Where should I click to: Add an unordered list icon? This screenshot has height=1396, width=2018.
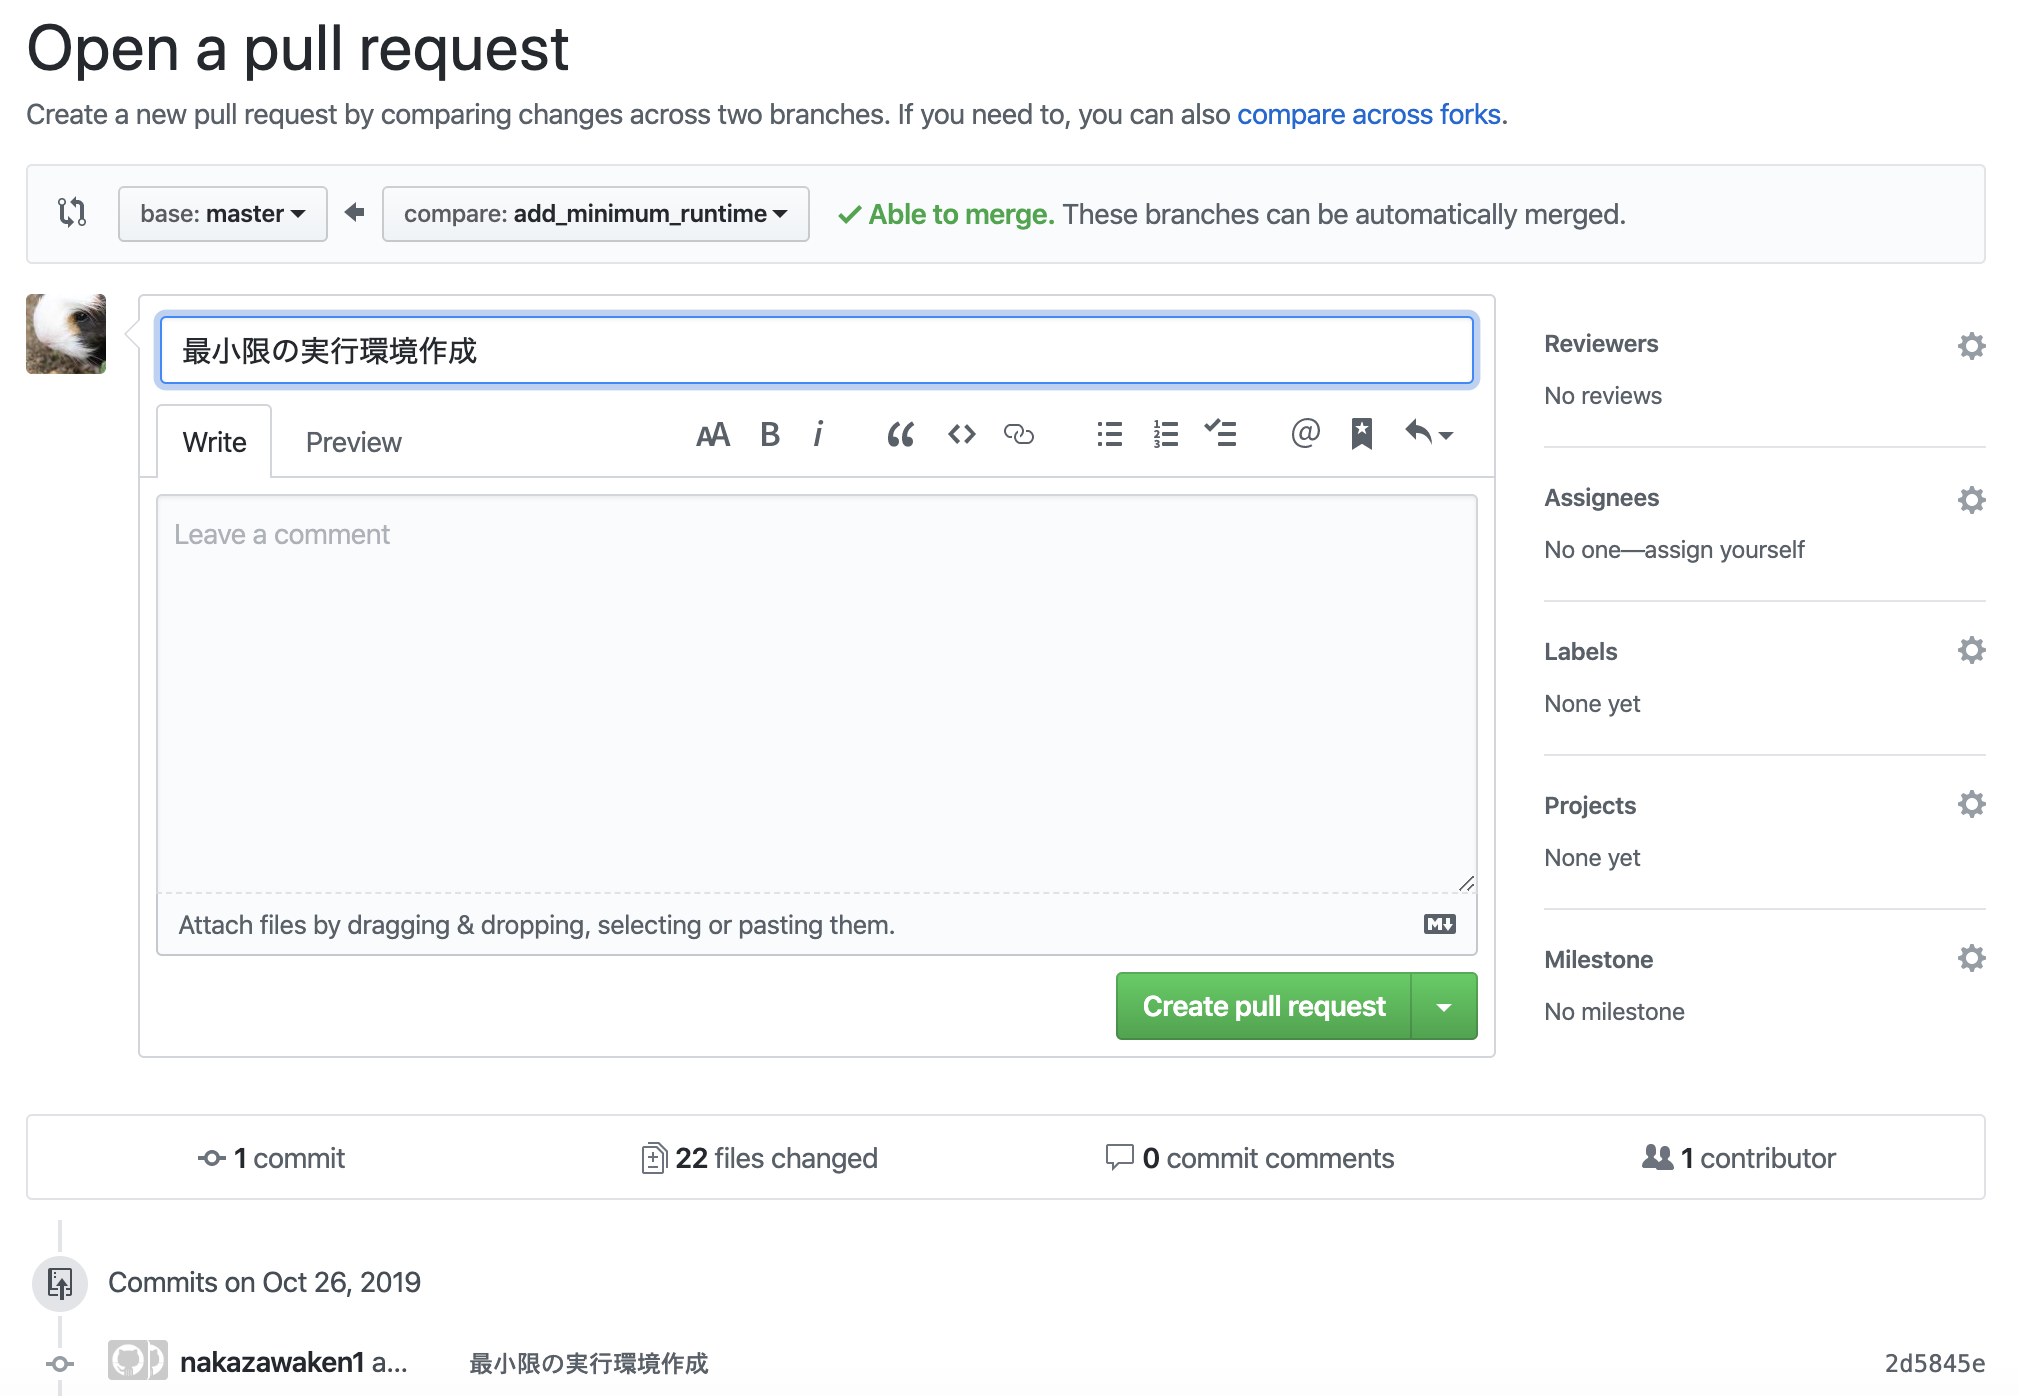click(1108, 434)
